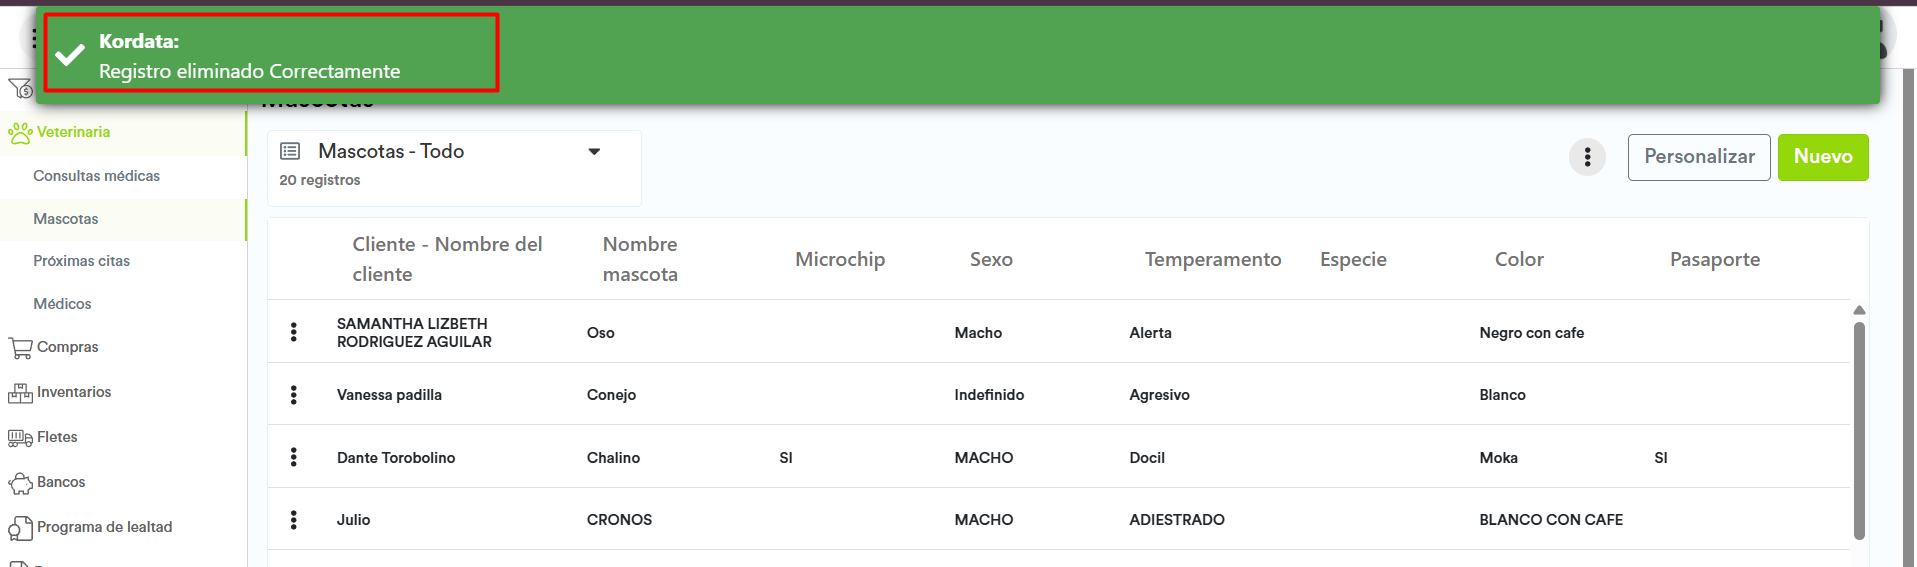Click the Compras shopping cart icon
The height and width of the screenshot is (567, 1917).
(x=20, y=348)
